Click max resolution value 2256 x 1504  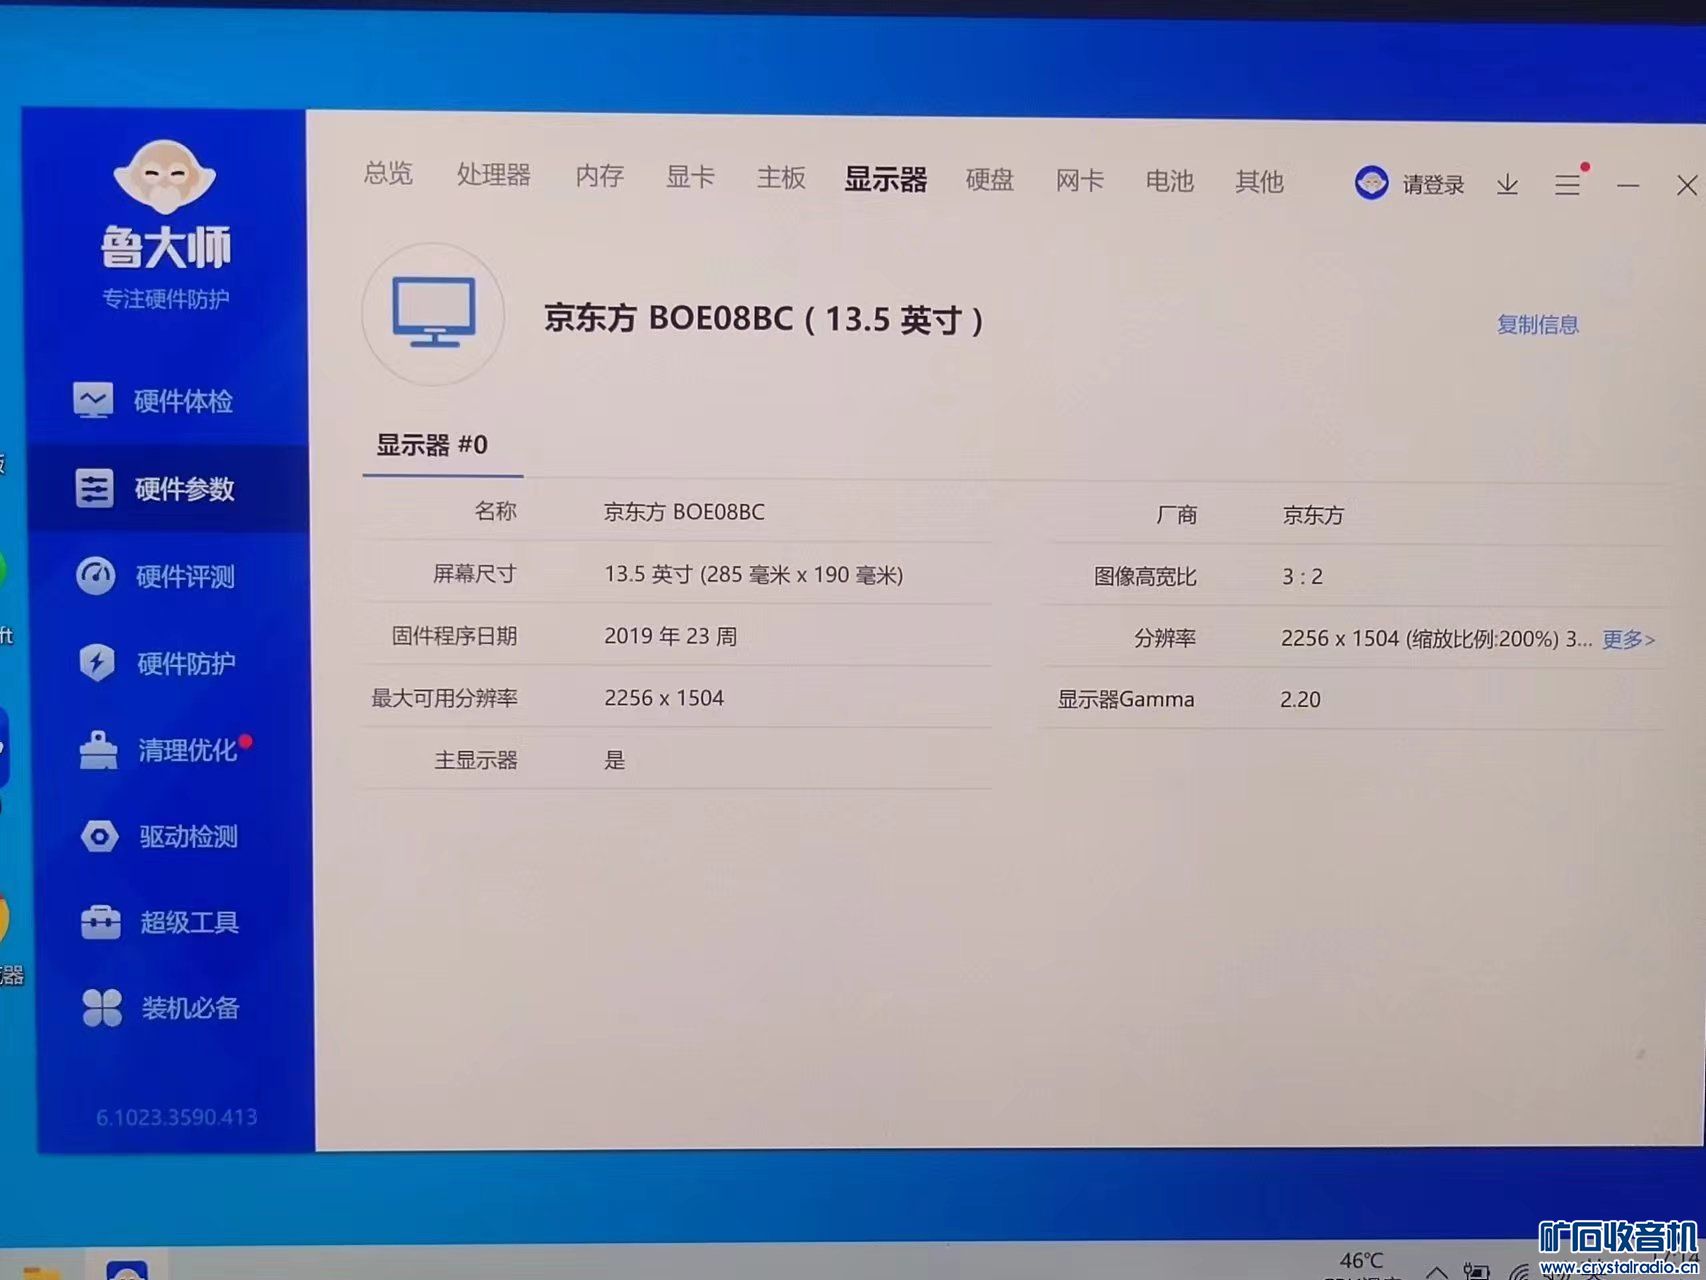[x=663, y=698]
